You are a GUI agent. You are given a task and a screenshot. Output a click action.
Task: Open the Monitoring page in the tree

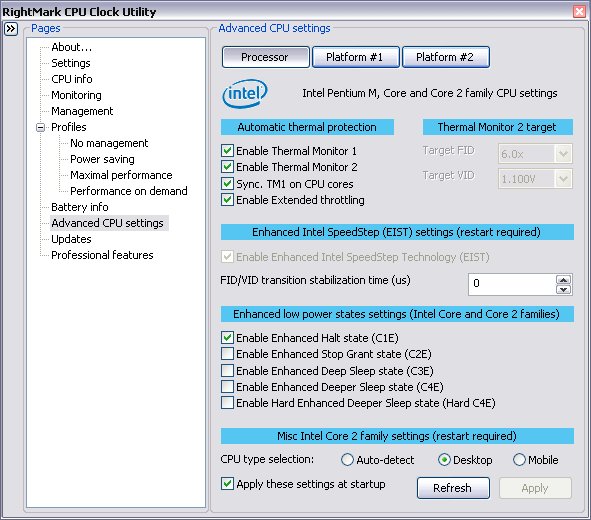click(x=76, y=95)
